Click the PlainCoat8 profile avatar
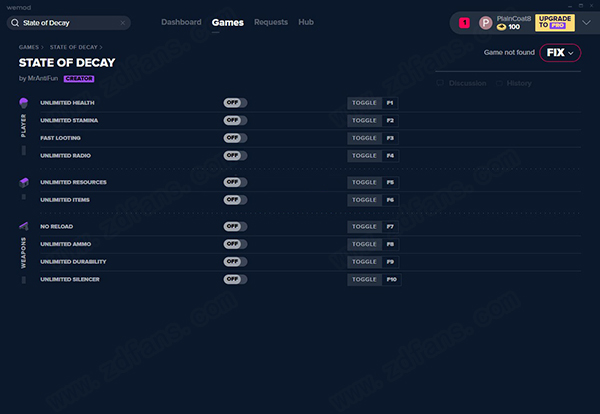 click(486, 23)
